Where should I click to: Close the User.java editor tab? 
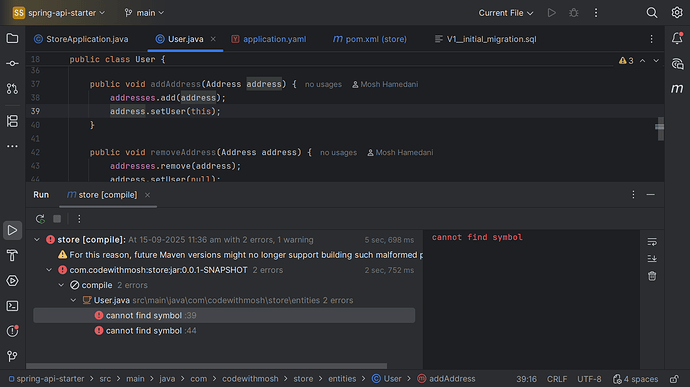pyautogui.click(x=213, y=39)
